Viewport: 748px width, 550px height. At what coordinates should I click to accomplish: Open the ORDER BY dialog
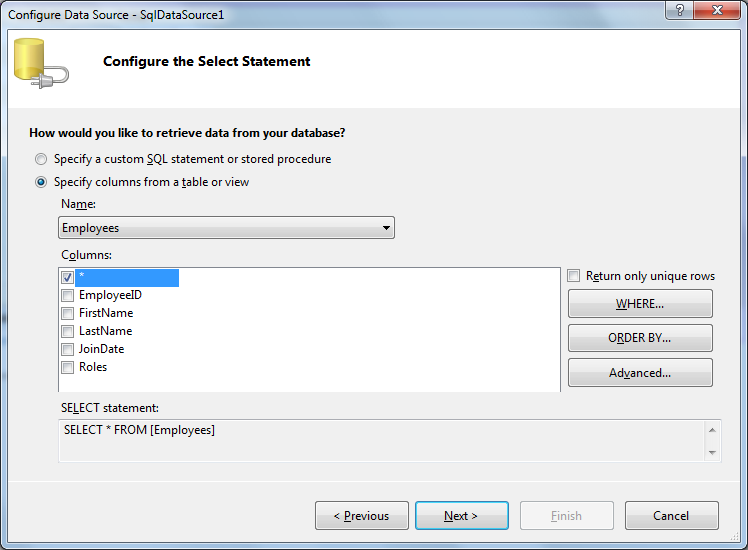[x=640, y=338]
